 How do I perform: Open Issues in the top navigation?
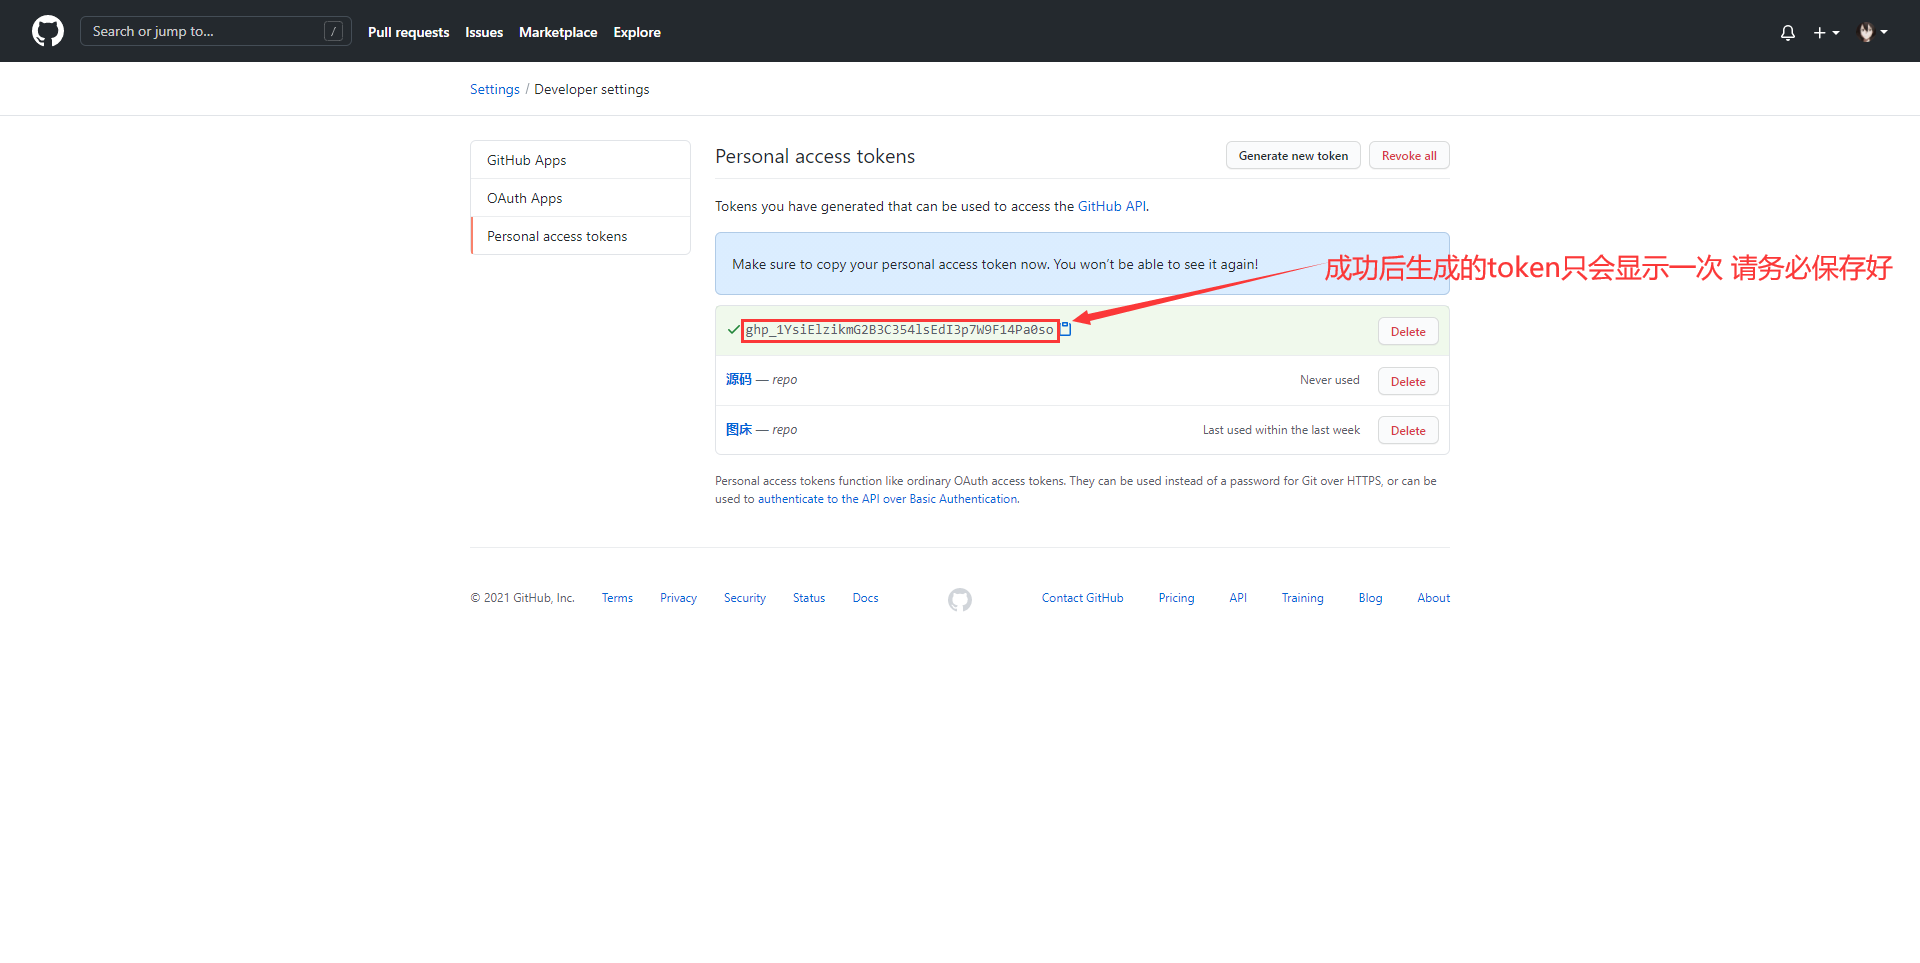tap(484, 32)
